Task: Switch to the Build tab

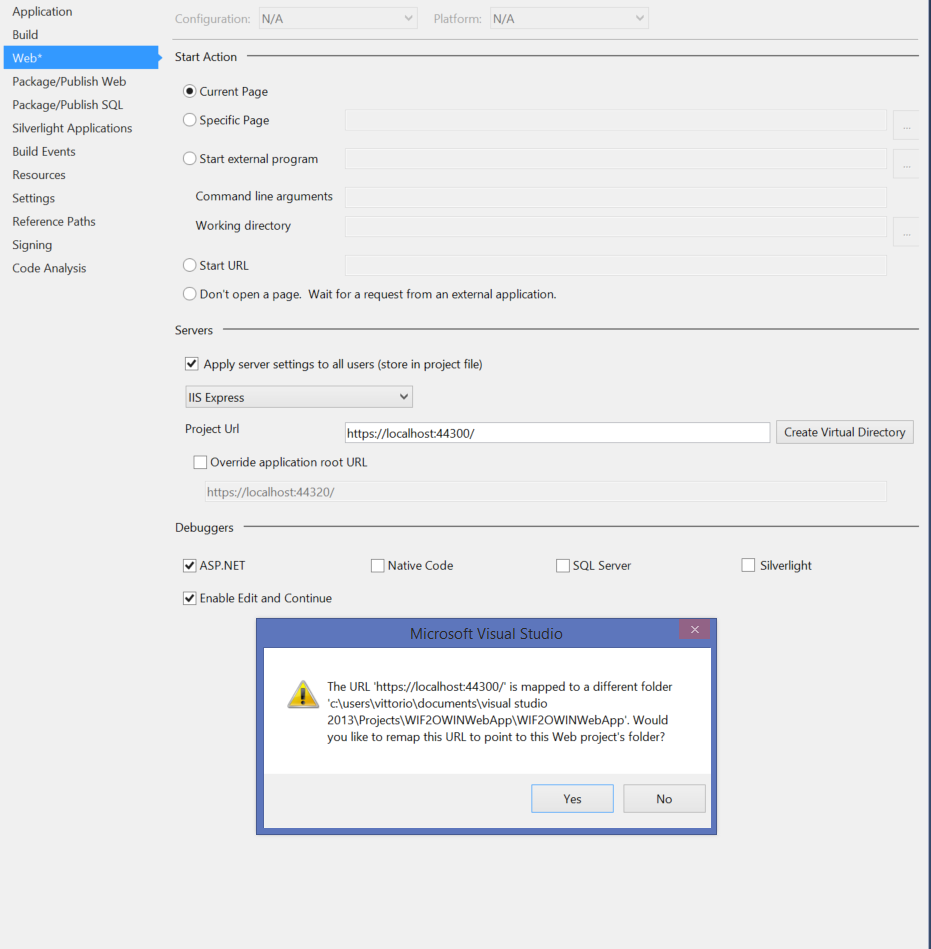Action: tap(25, 34)
